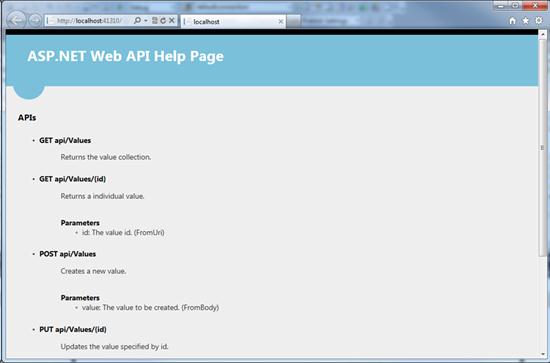
Task: Open a new tab beside localhost tab
Action: point(294,21)
